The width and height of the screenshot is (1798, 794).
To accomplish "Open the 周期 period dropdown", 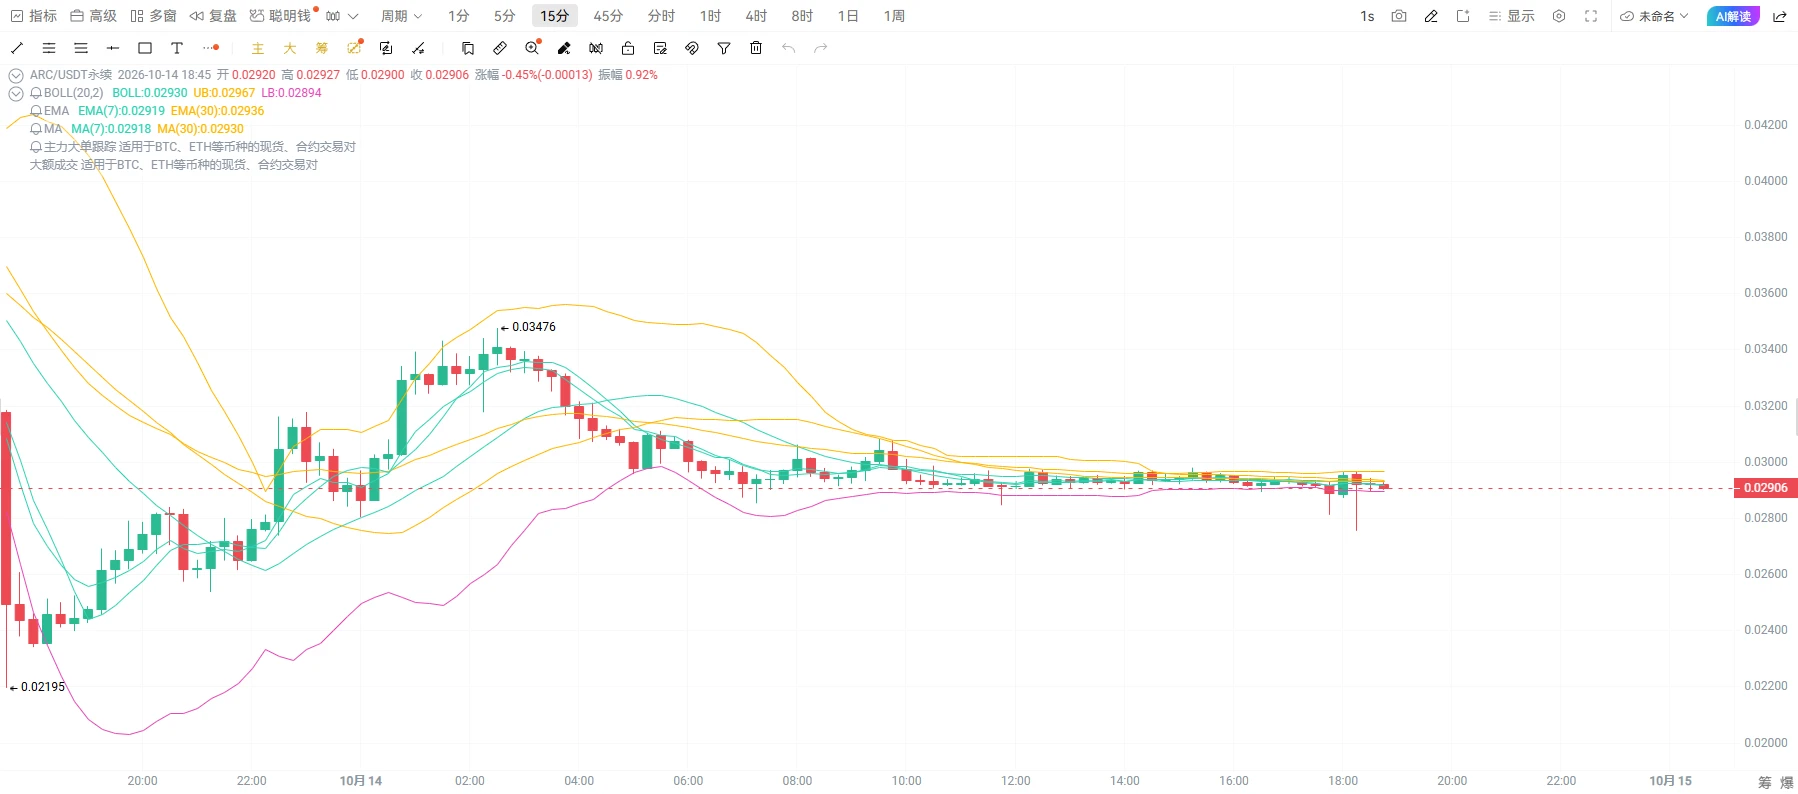I will point(401,16).
